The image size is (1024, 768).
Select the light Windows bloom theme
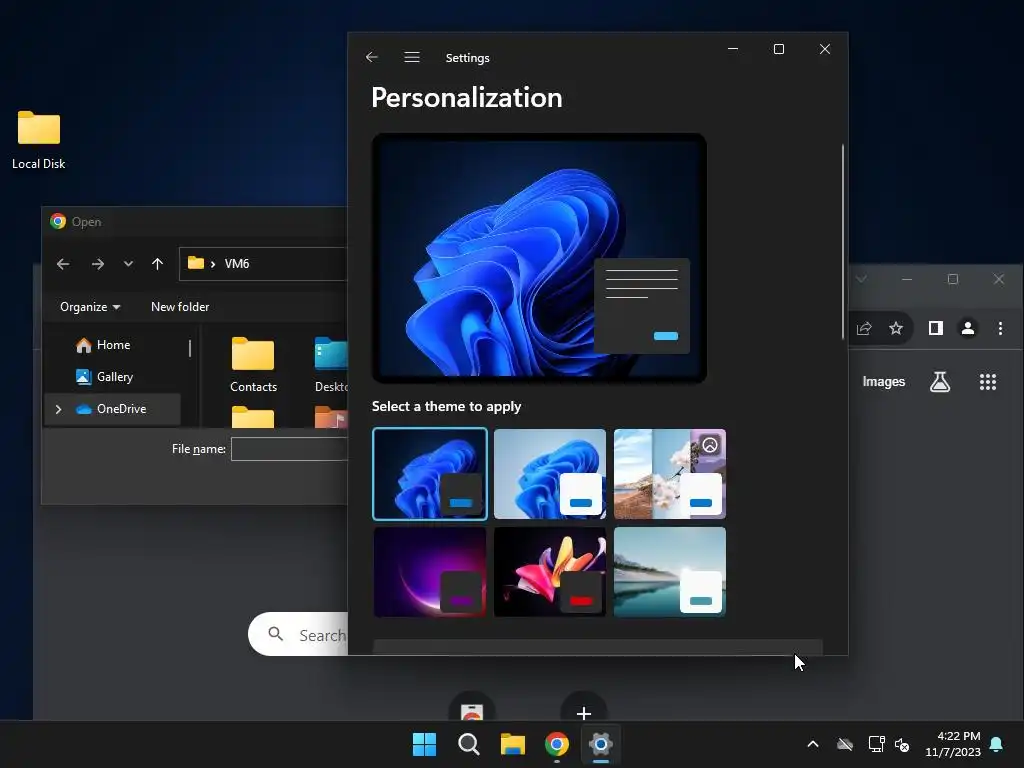click(550, 474)
